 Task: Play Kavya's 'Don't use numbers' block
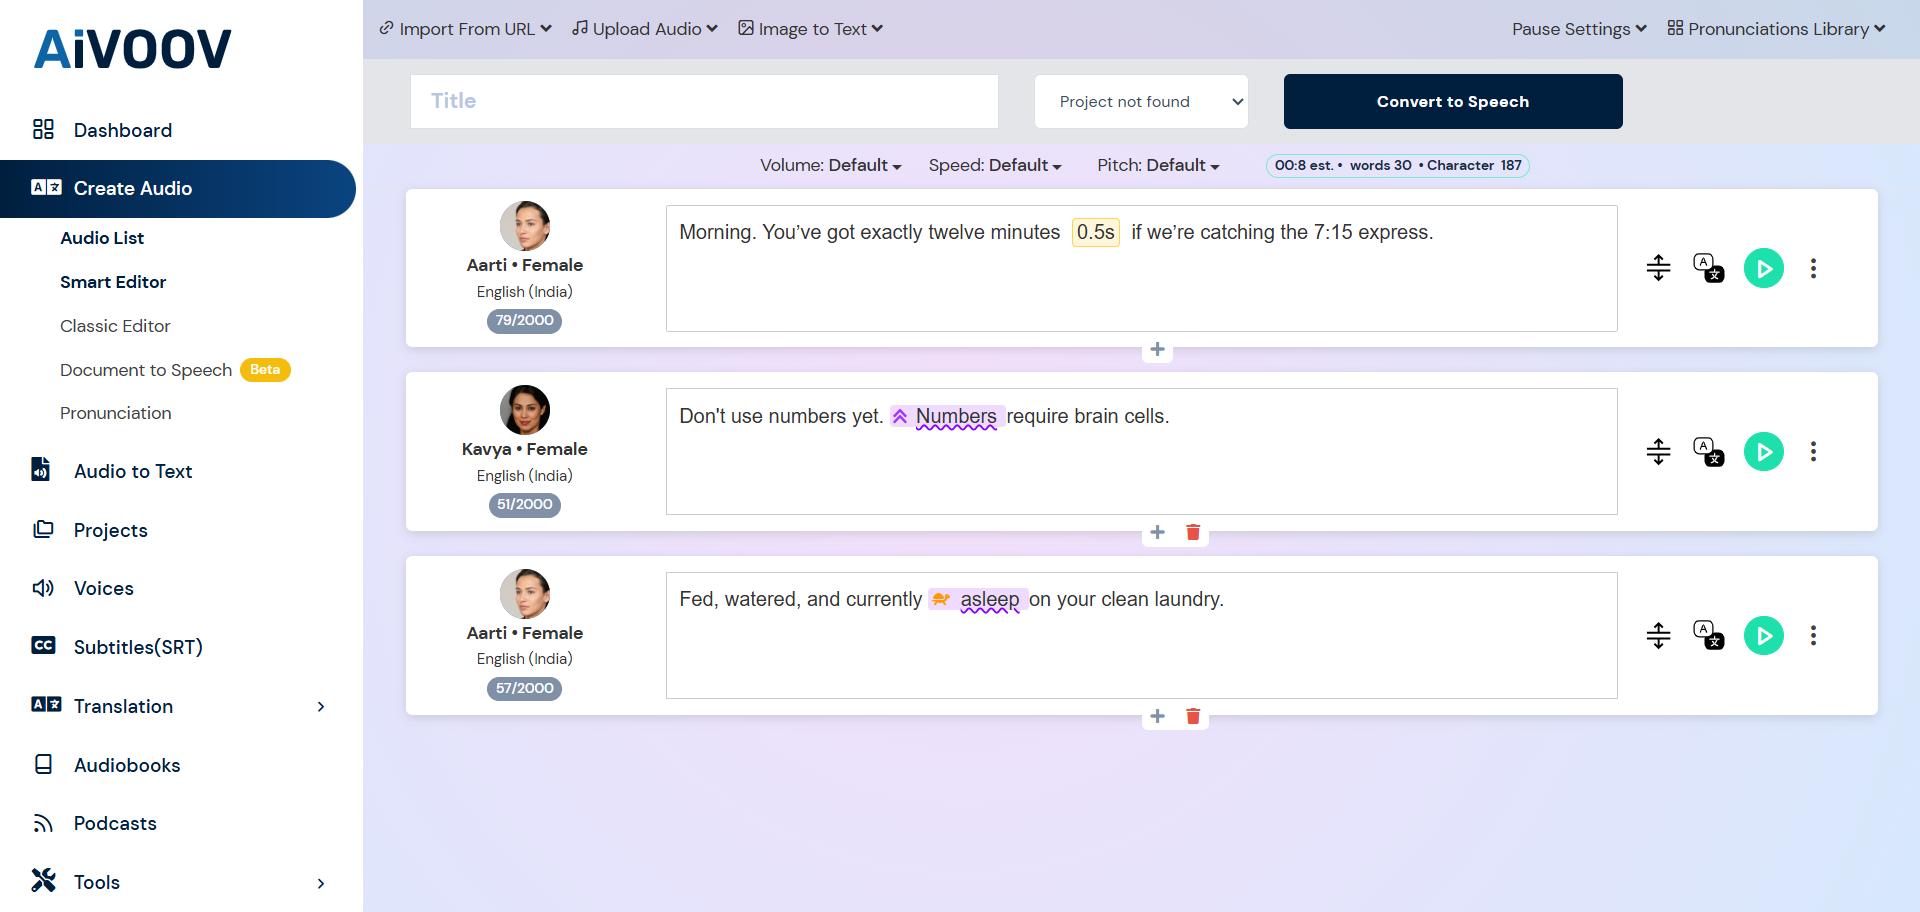coord(1764,452)
